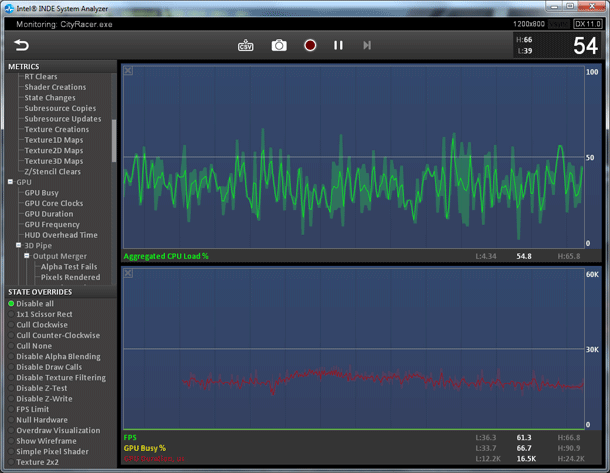Select the GPU Busy metric
This screenshot has height=473, width=610.
tap(41, 193)
